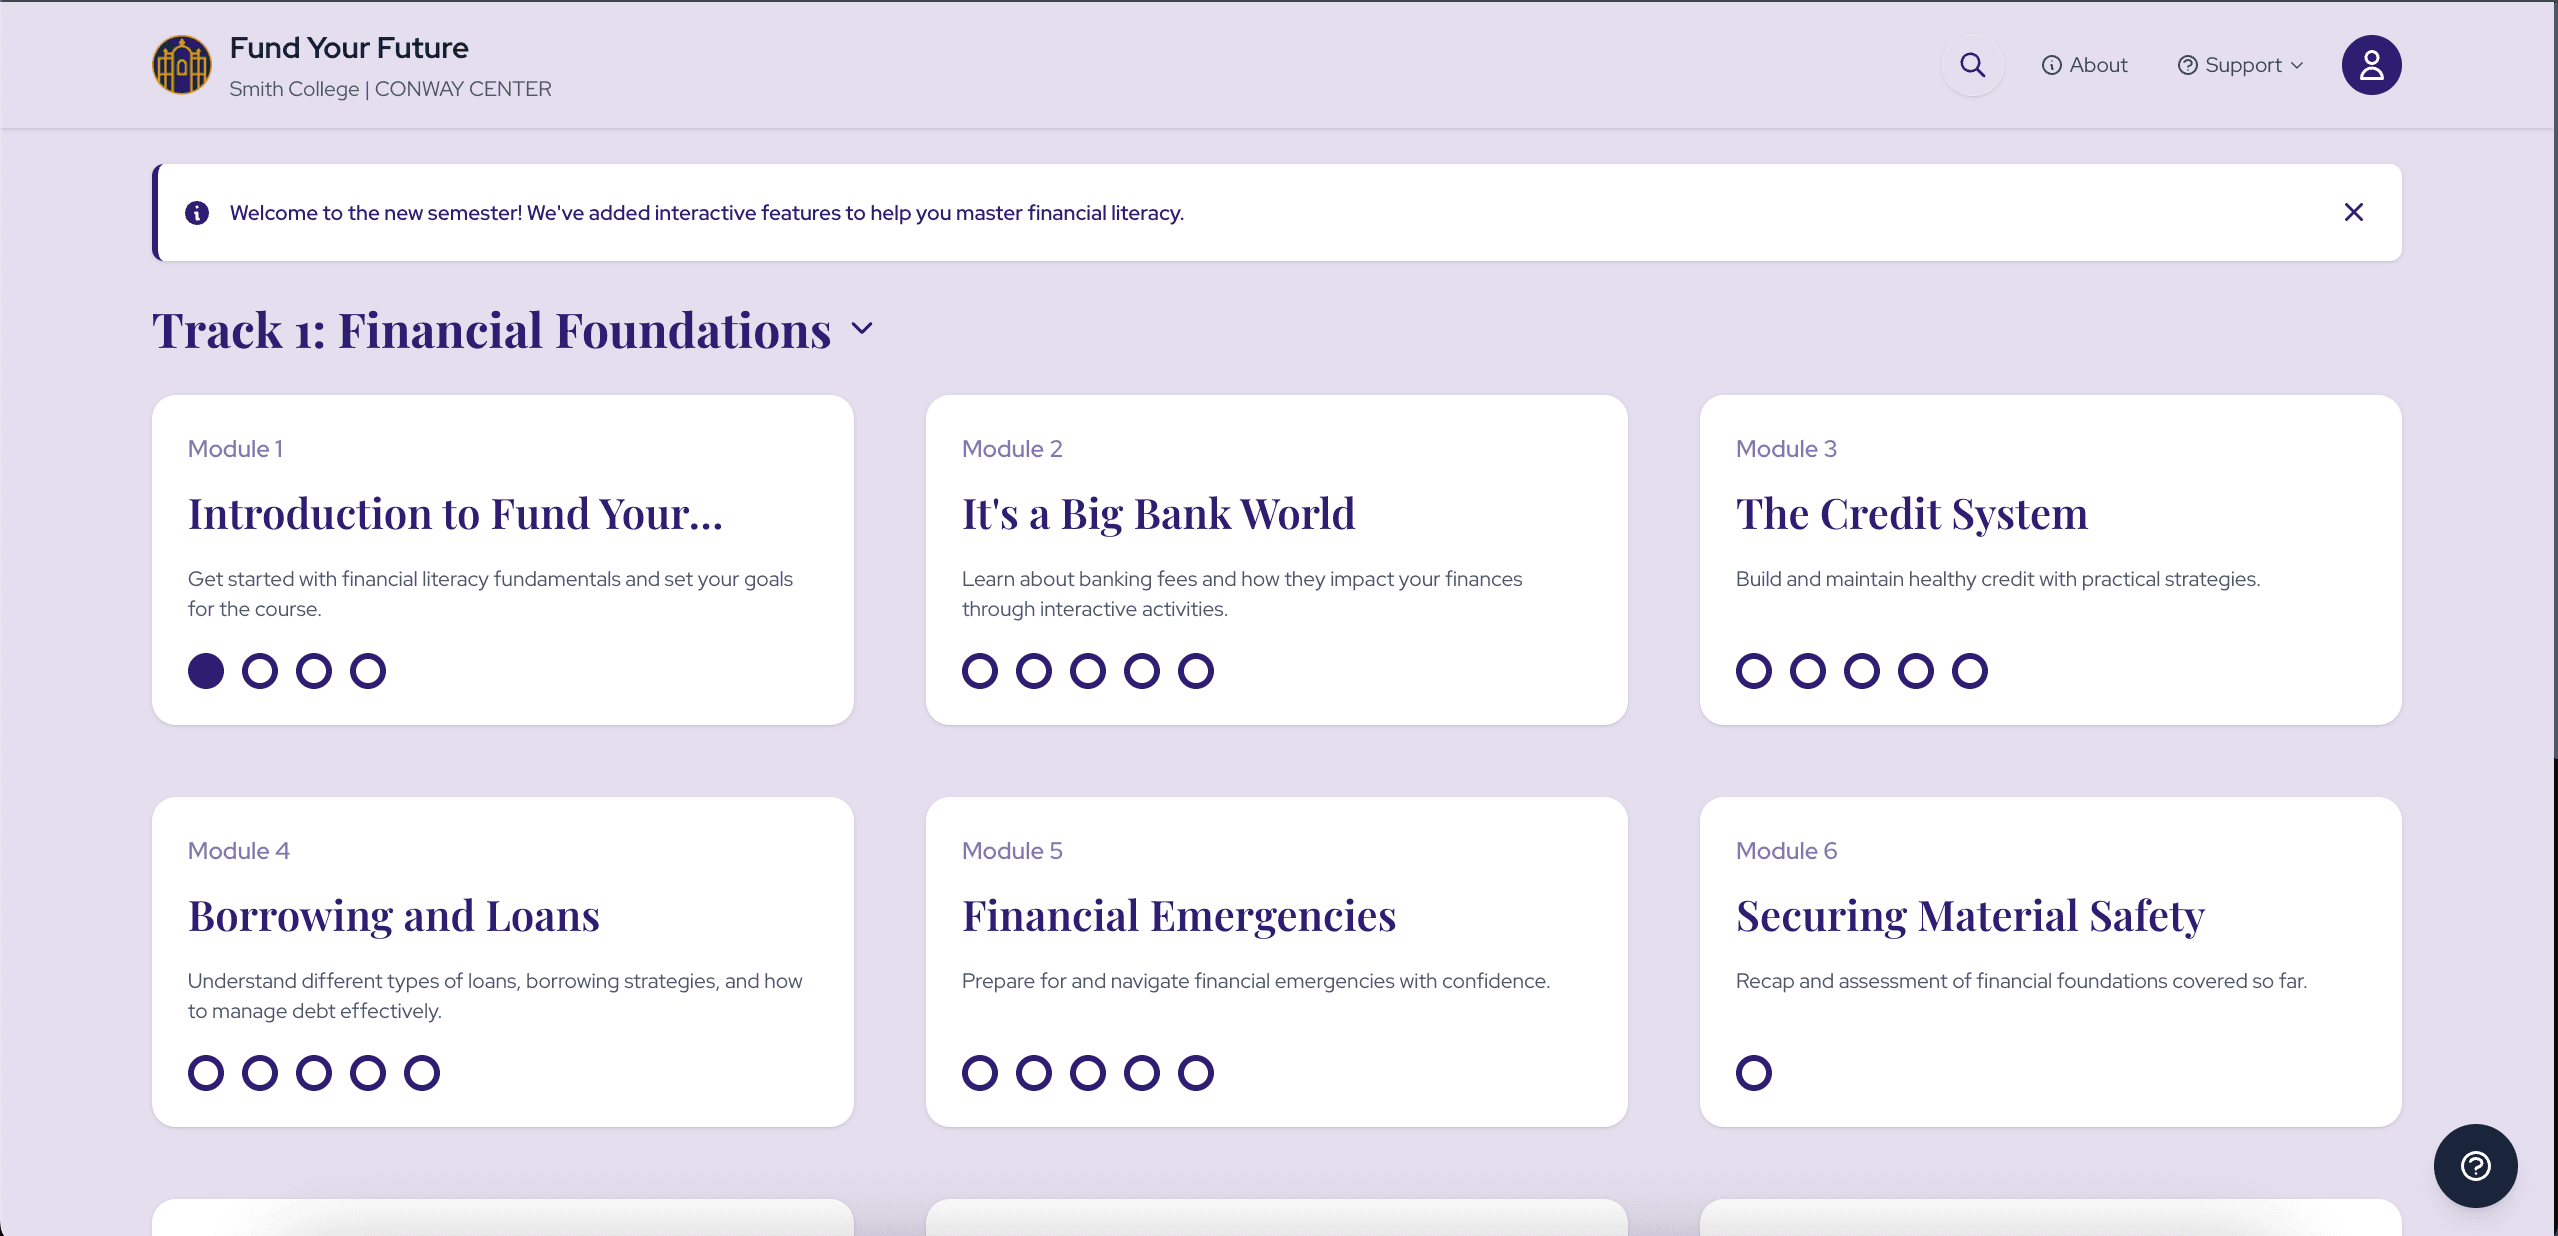Open the floating help widget bottom right

[2475, 1166]
